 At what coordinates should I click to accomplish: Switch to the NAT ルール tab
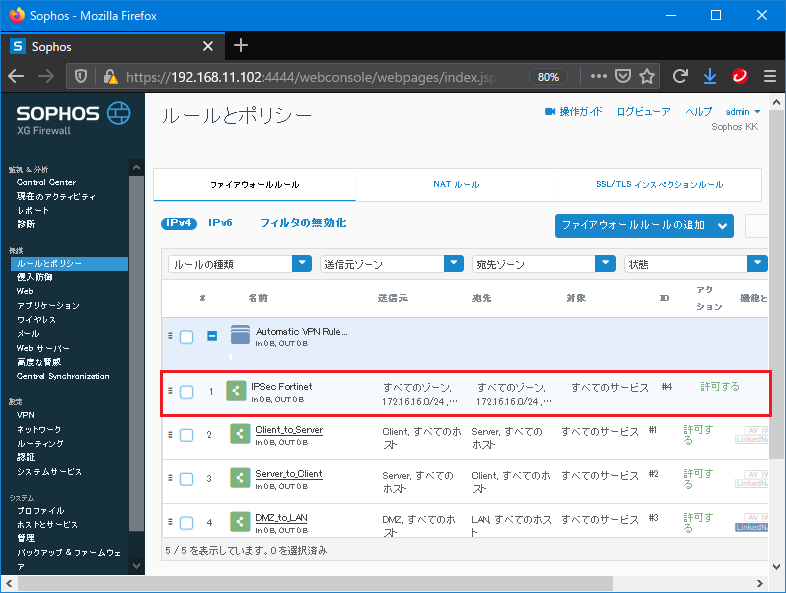point(456,184)
